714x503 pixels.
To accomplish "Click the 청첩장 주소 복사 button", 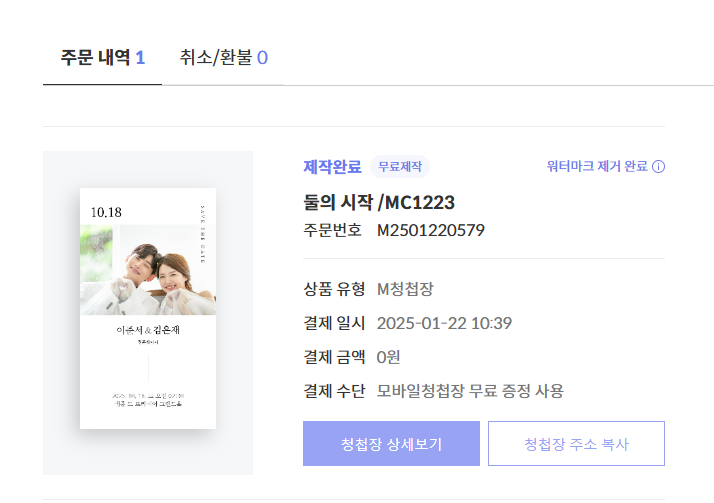I will (576, 444).
